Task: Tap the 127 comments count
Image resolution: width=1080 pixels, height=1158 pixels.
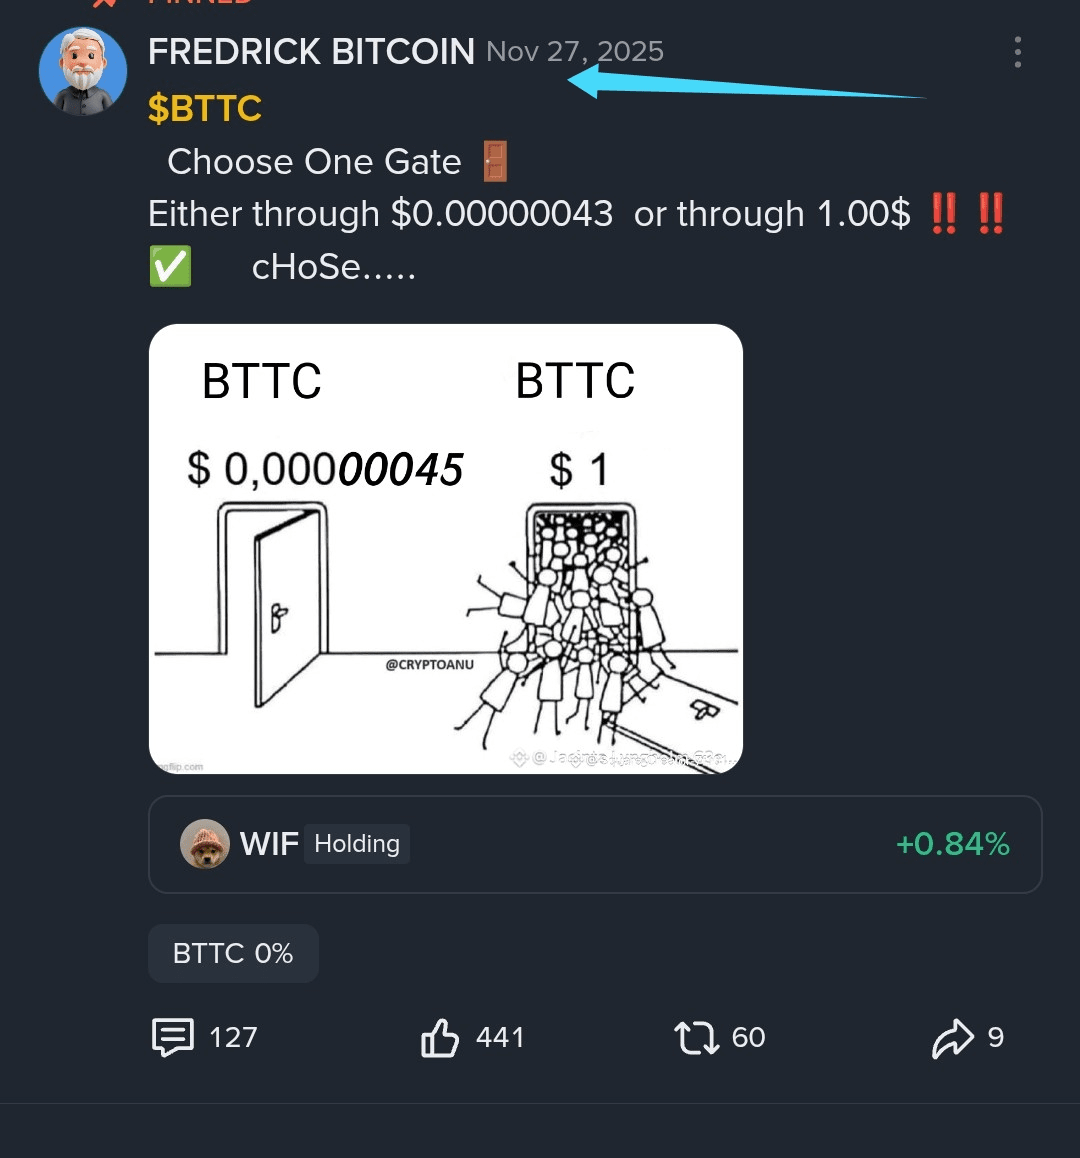Action: [x=233, y=1037]
